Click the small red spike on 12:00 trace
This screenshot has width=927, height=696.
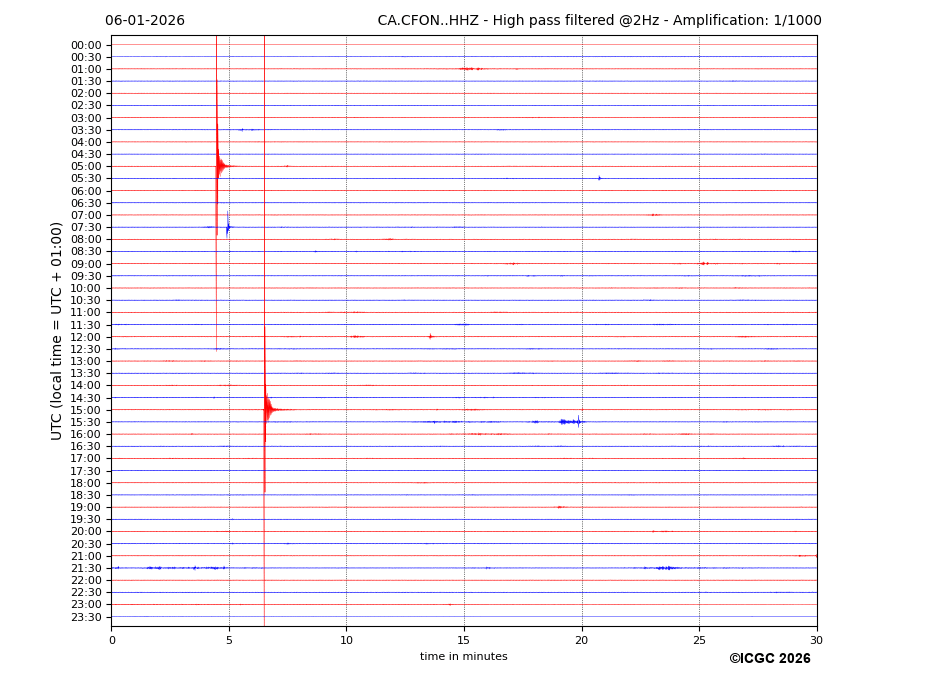[x=430, y=337]
